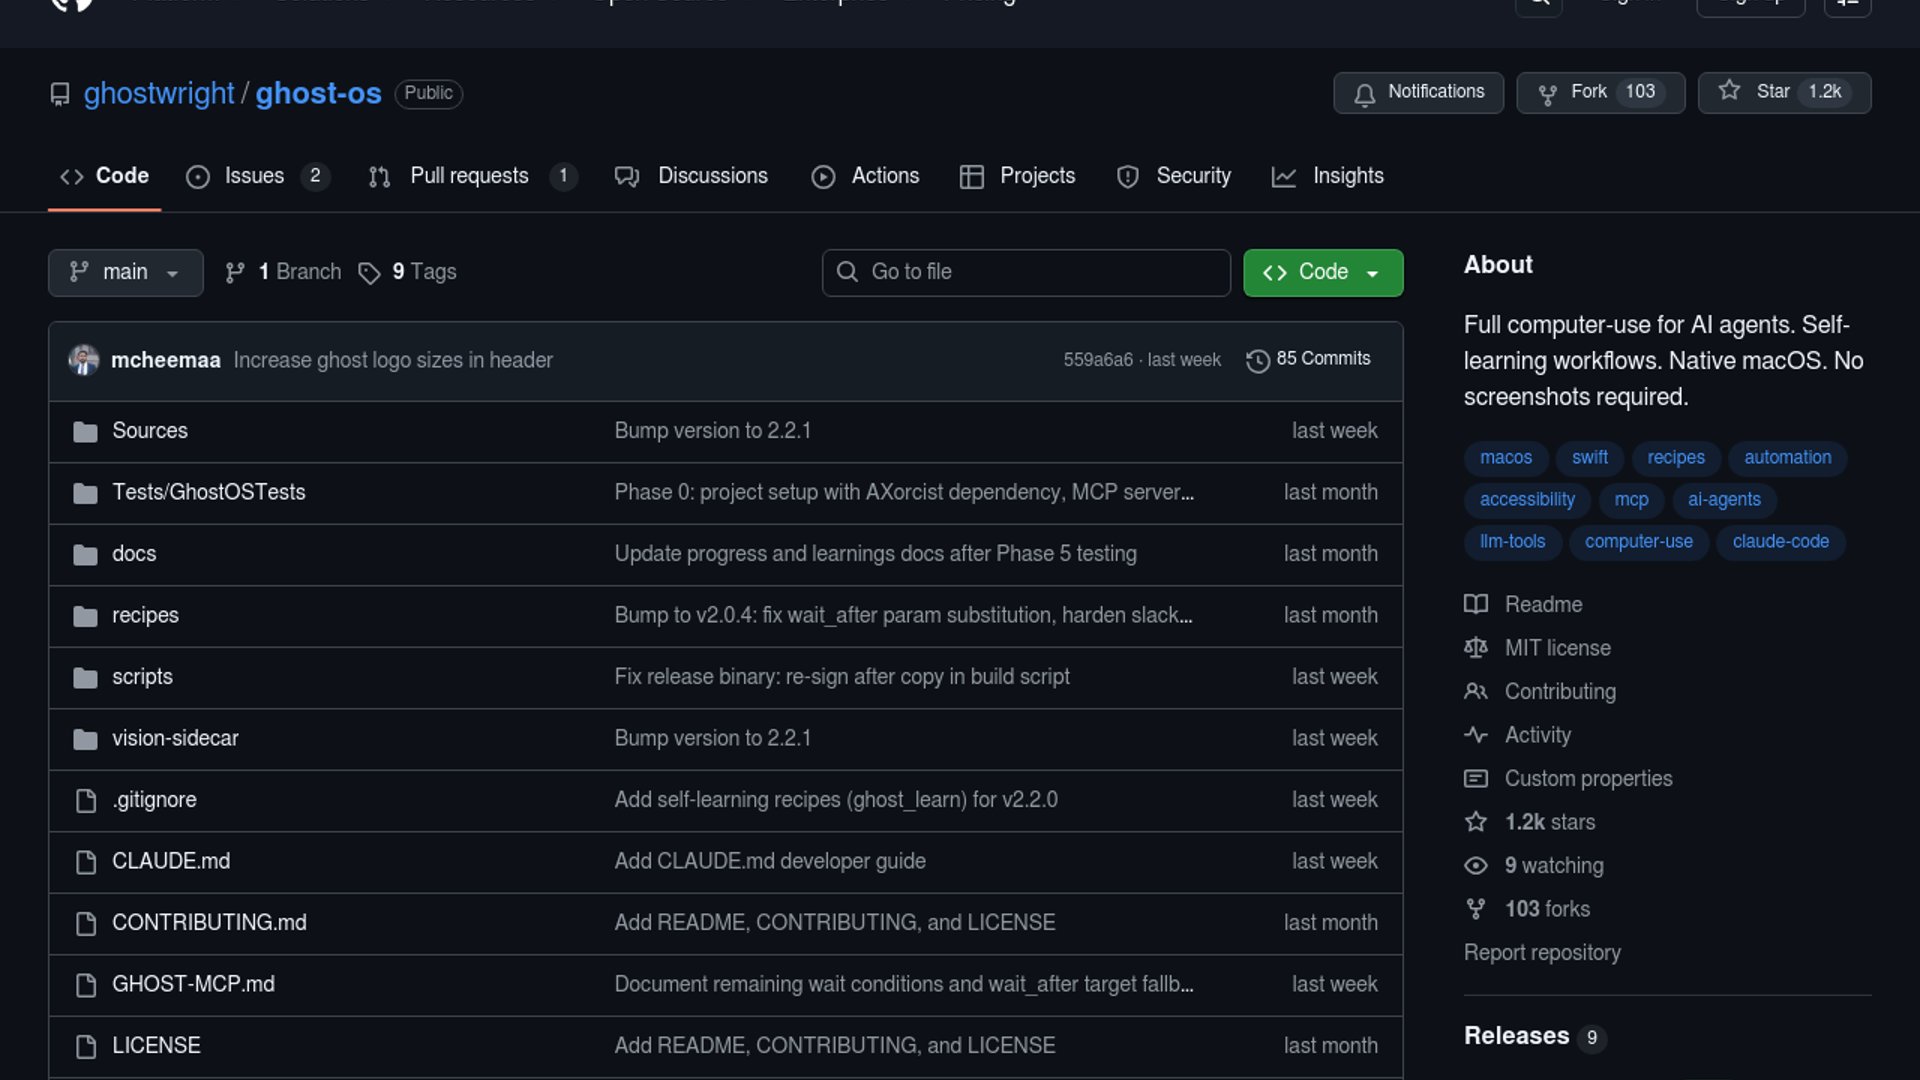Screen dimensions: 1920x1080
Task: Switch to the Issues tab
Action: pos(255,176)
